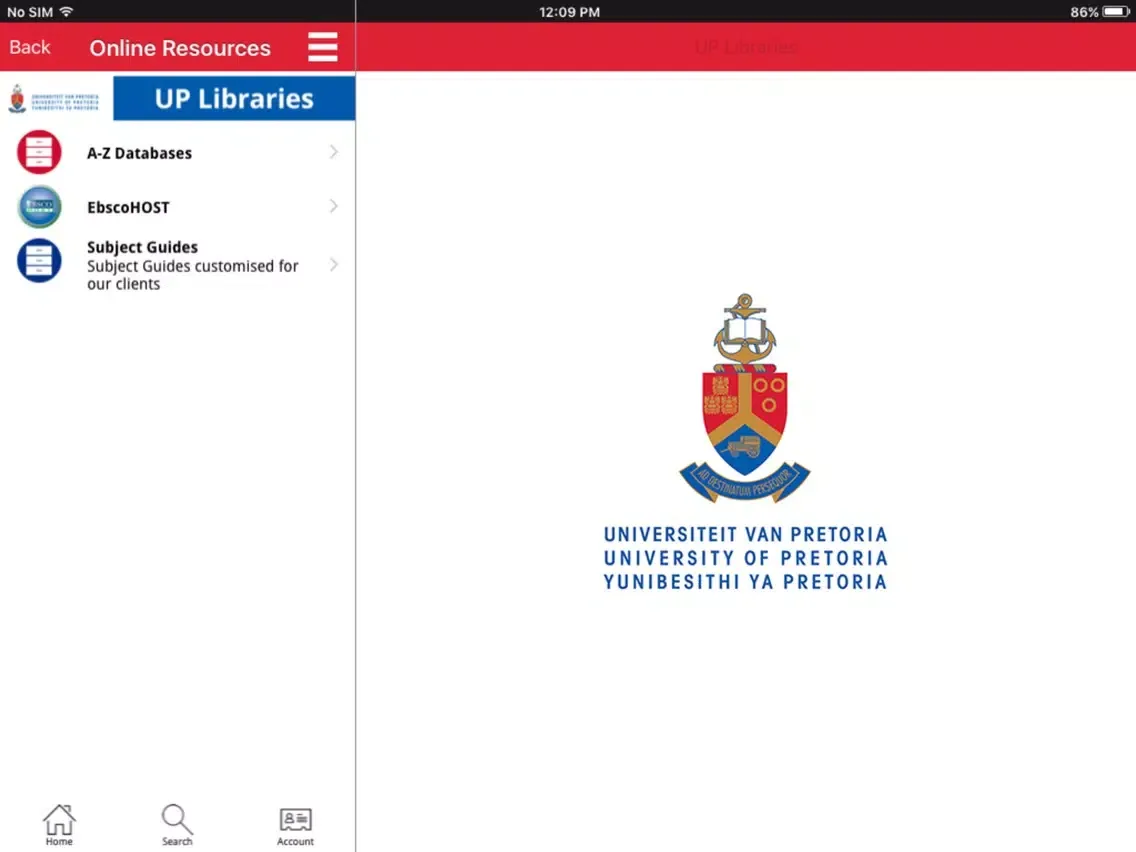Open Subject Guides row chevron
This screenshot has height=852, width=1136.
[x=333, y=264]
